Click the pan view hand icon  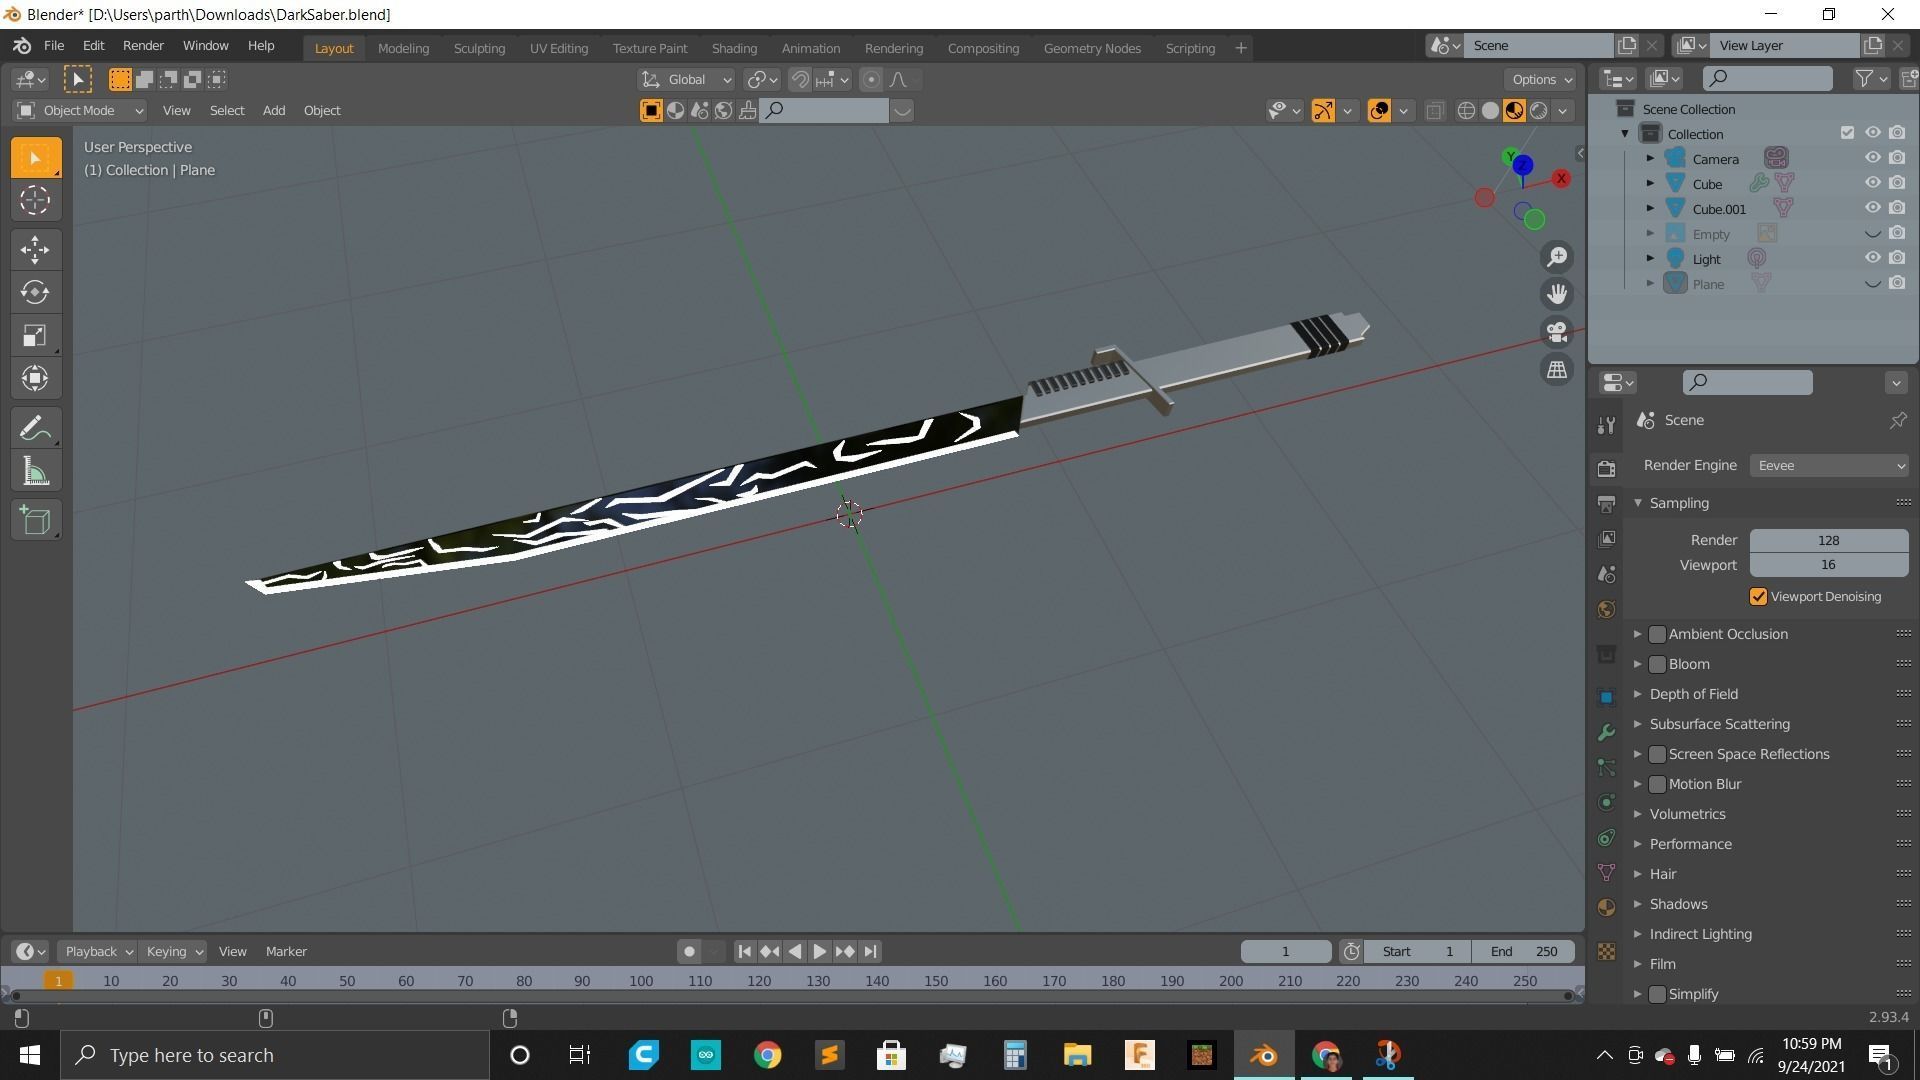(x=1557, y=294)
